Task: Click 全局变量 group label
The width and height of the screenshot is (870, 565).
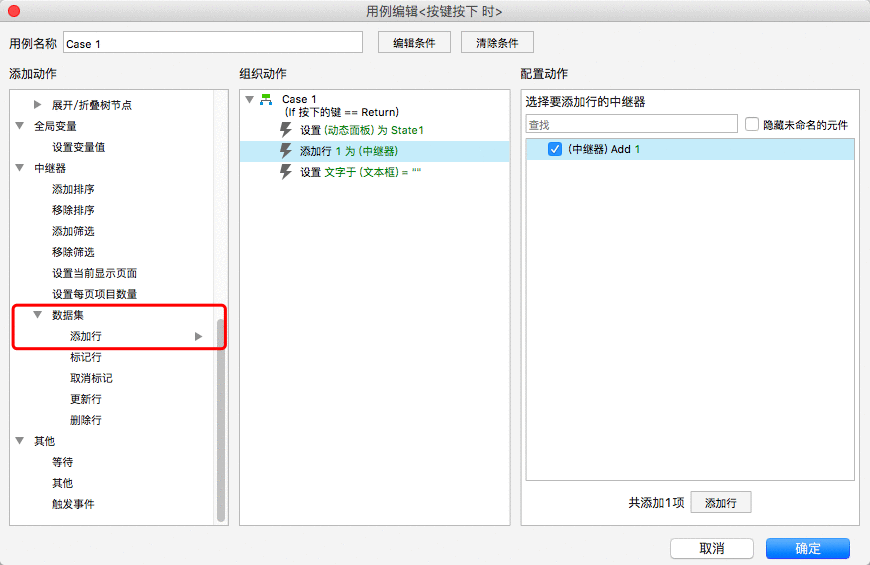Action: pyautogui.click(x=55, y=126)
